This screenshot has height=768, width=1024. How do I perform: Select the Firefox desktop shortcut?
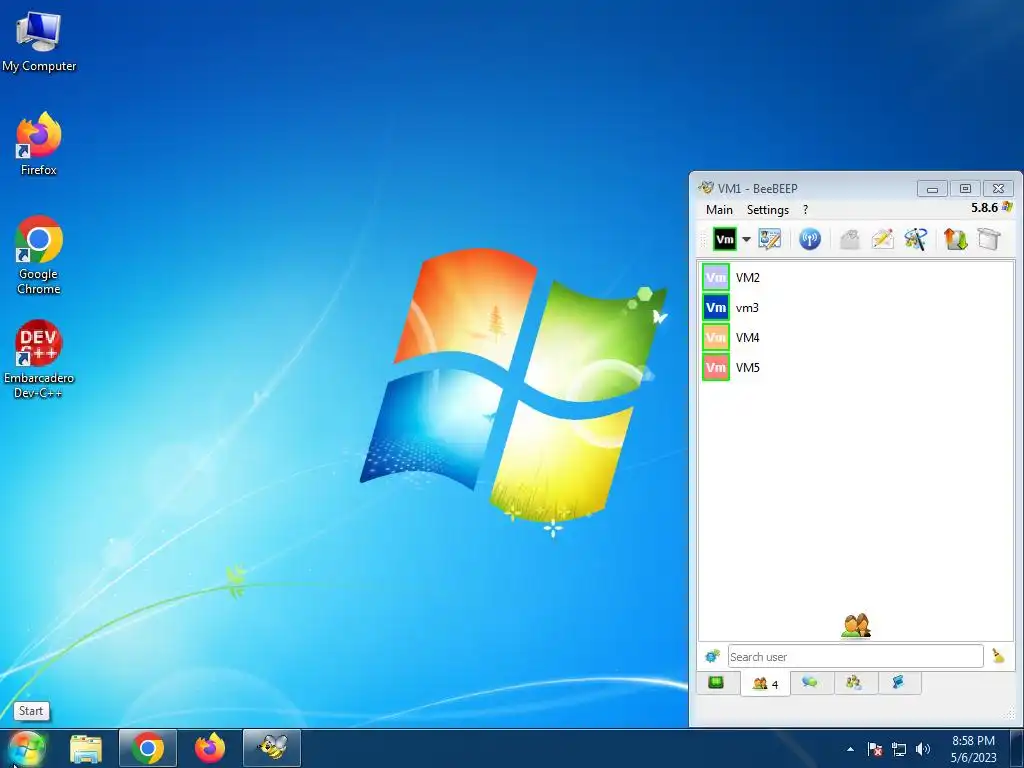[x=39, y=144]
